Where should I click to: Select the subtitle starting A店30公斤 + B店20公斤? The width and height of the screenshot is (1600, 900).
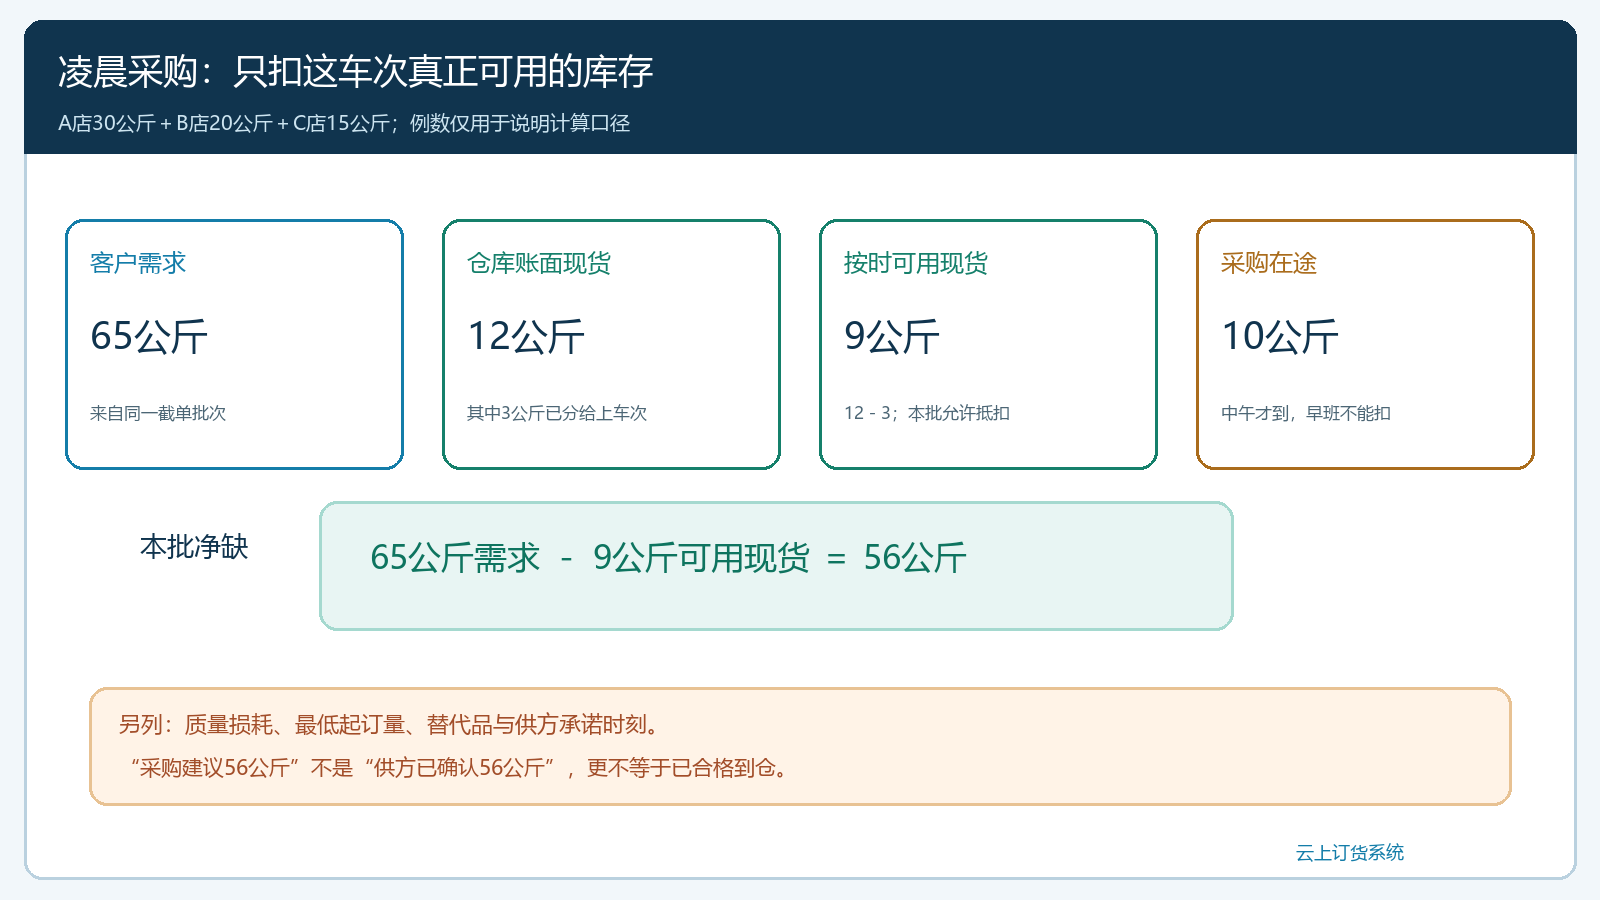tap(344, 123)
